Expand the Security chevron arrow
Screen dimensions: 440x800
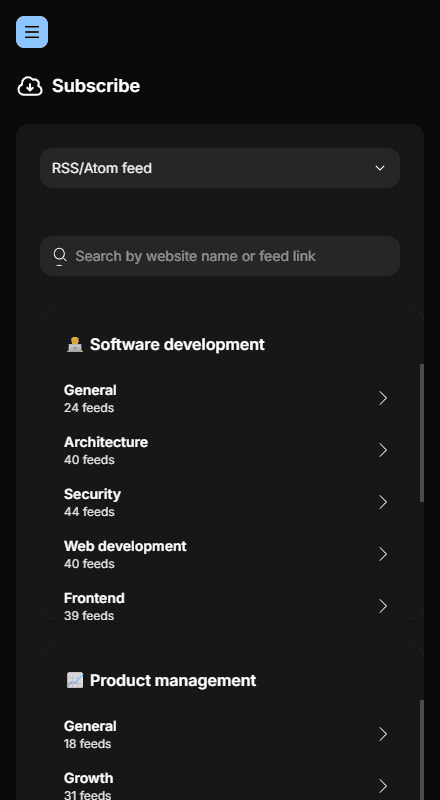click(383, 502)
